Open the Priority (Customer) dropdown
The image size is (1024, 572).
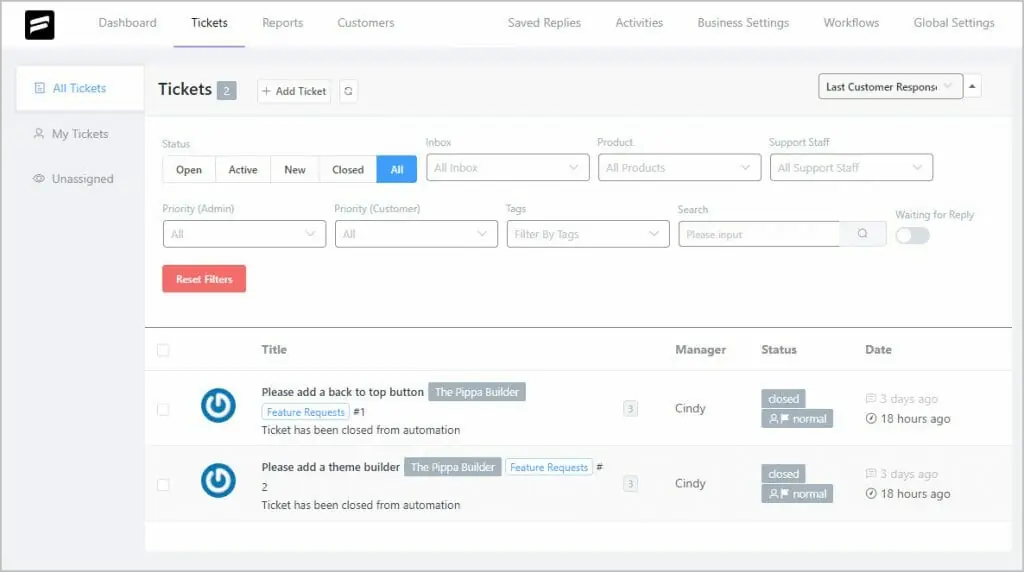[x=416, y=234]
